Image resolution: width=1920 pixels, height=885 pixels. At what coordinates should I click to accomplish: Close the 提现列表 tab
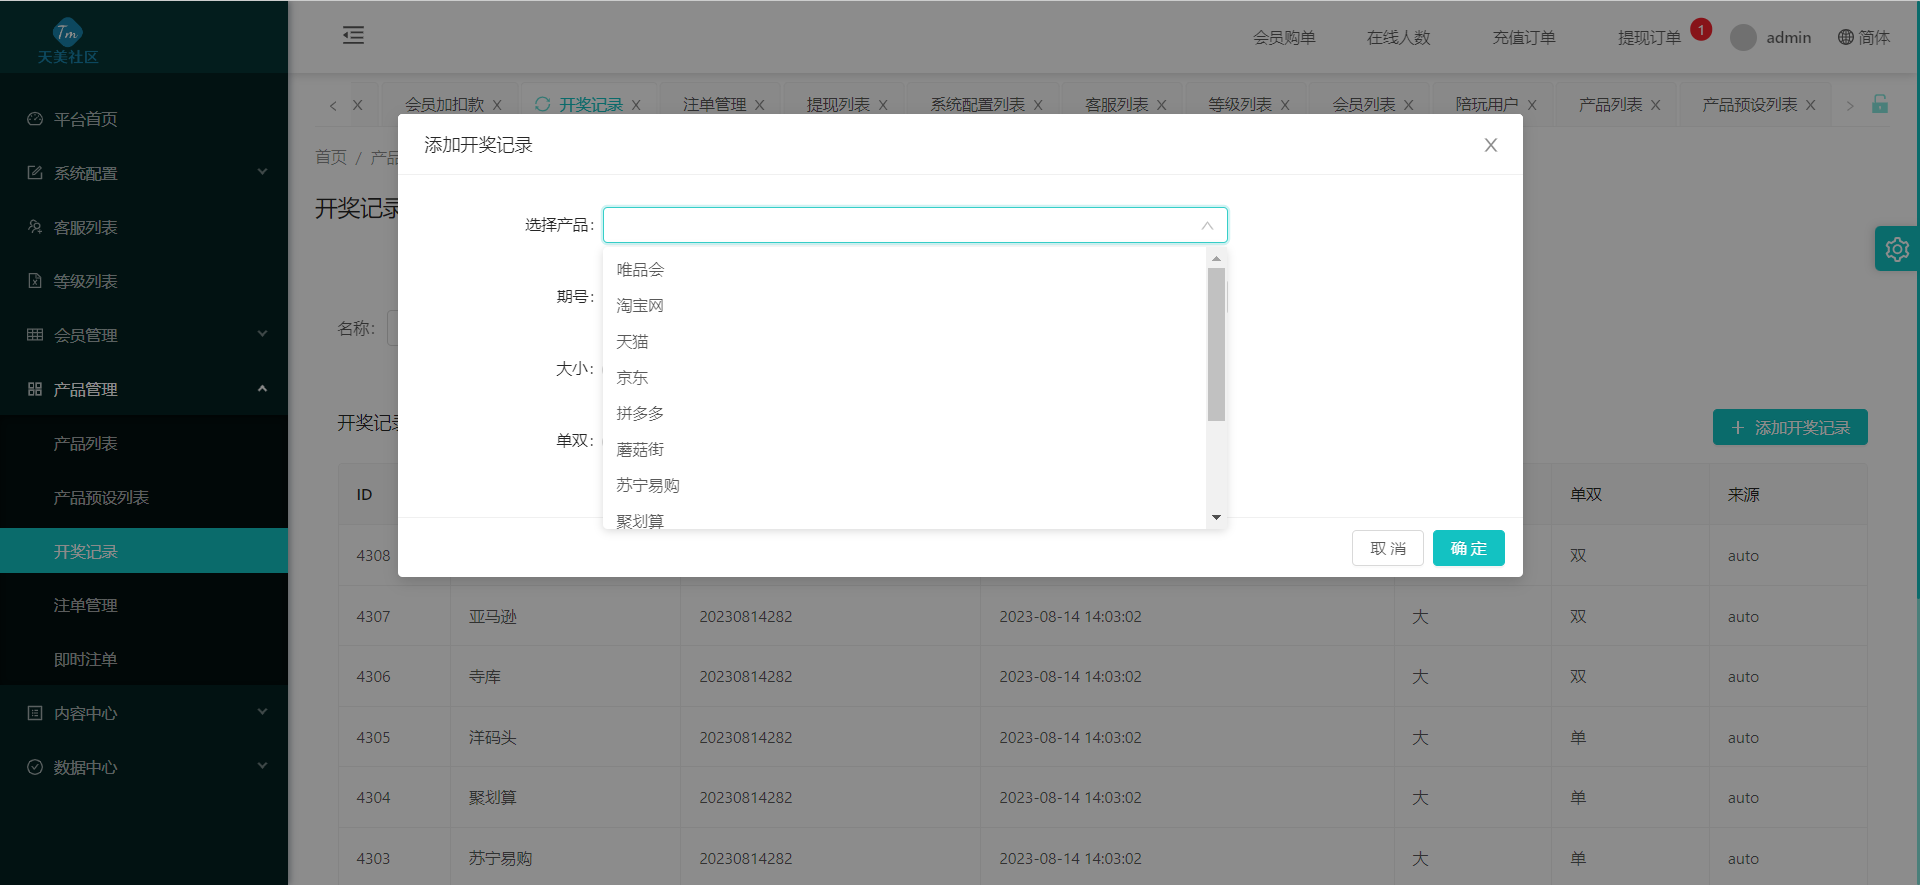(883, 105)
